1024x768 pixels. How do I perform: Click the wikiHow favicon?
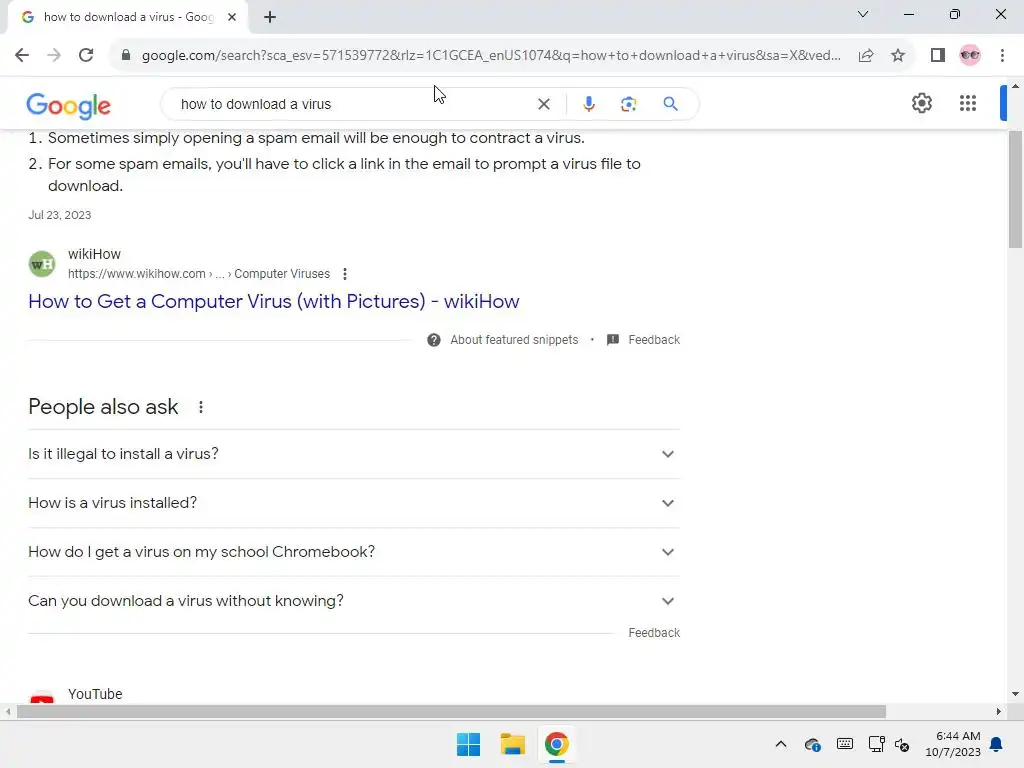(42, 264)
